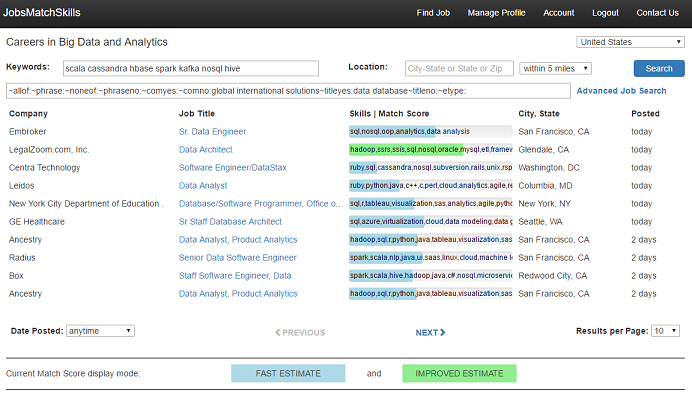Open the Contact Us page
Image resolution: width=692 pixels, height=395 pixels.
coord(658,13)
